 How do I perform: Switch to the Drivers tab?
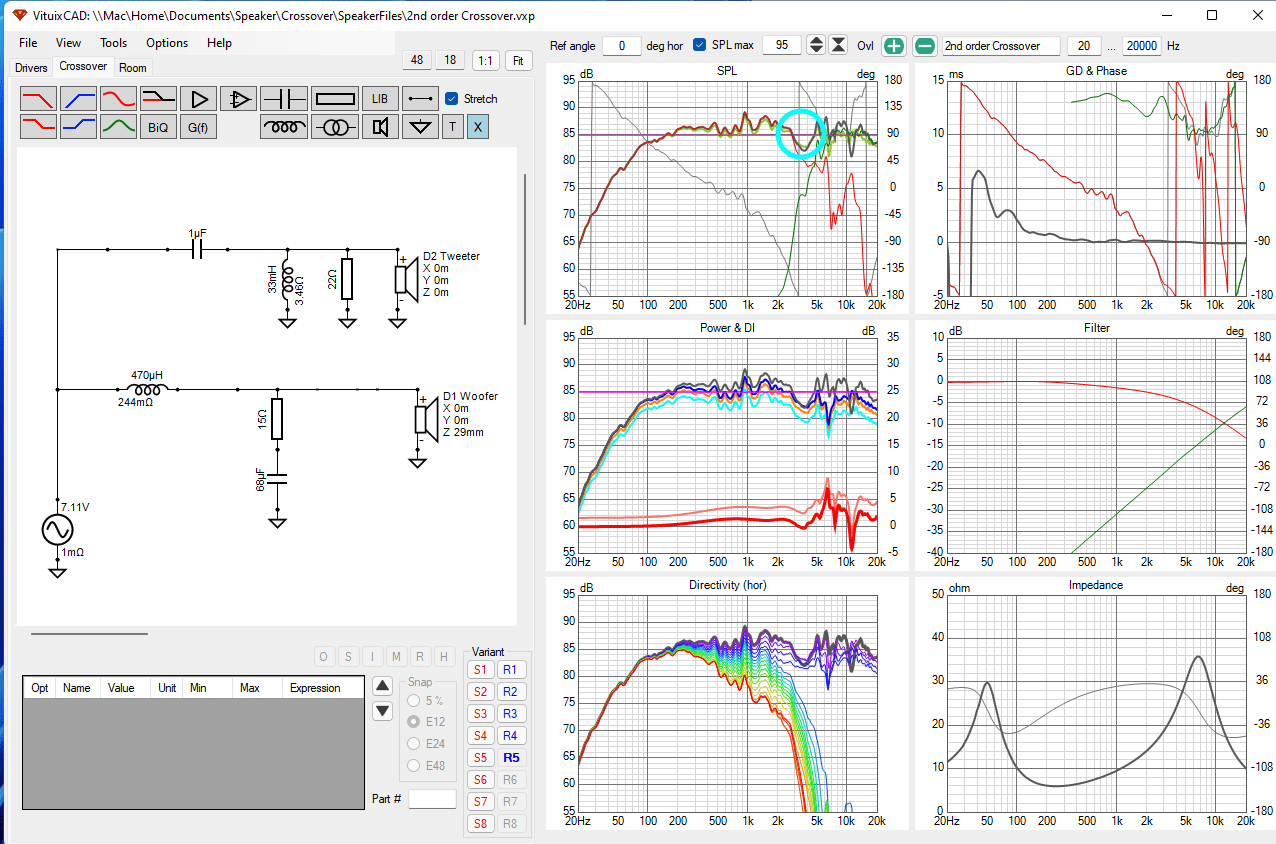[x=31, y=68]
